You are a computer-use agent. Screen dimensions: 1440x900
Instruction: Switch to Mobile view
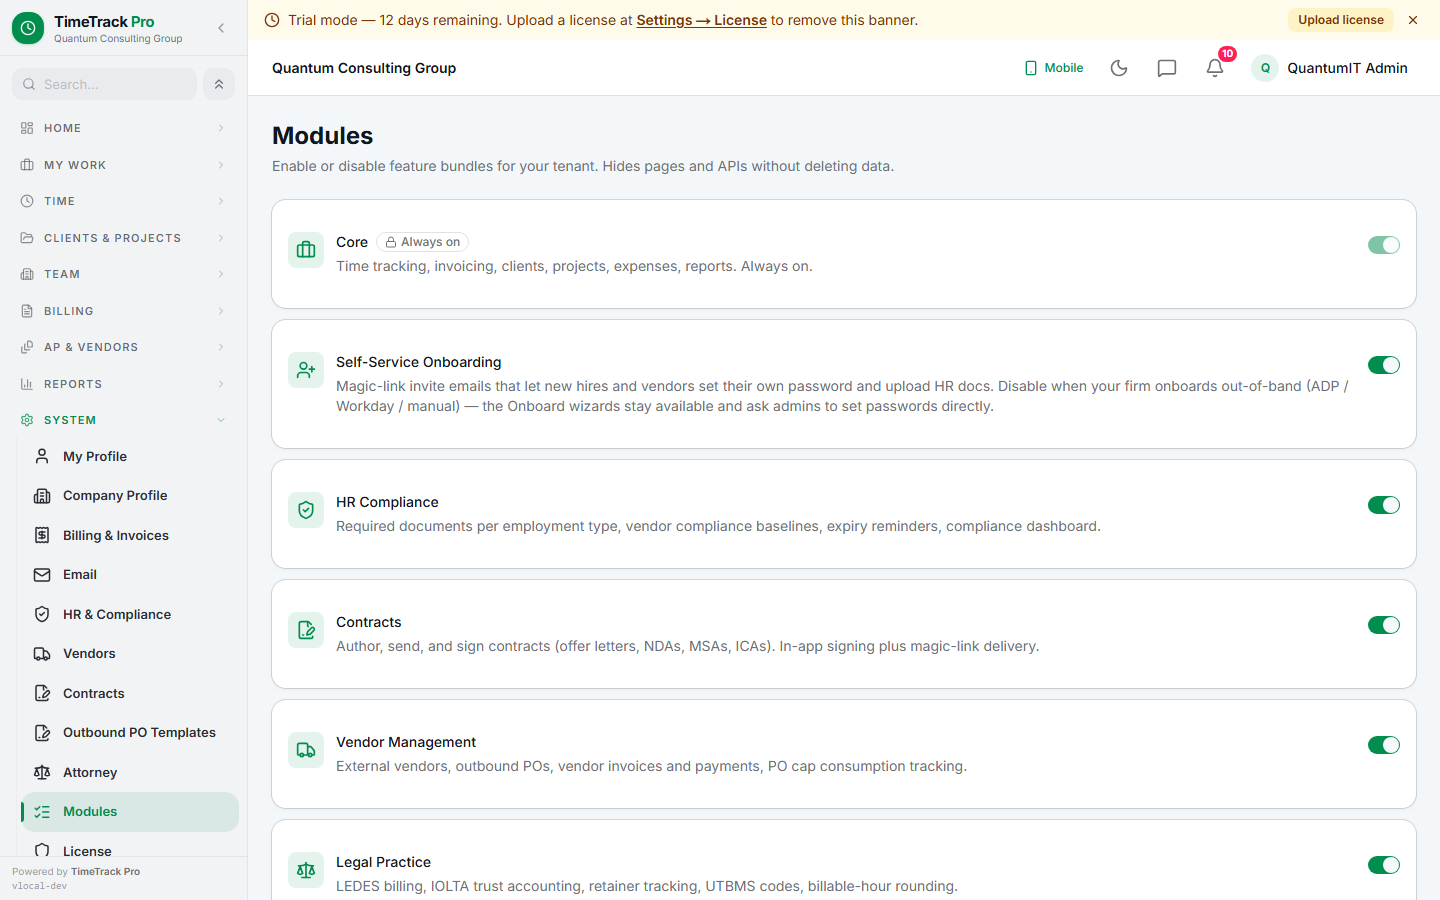[1054, 68]
